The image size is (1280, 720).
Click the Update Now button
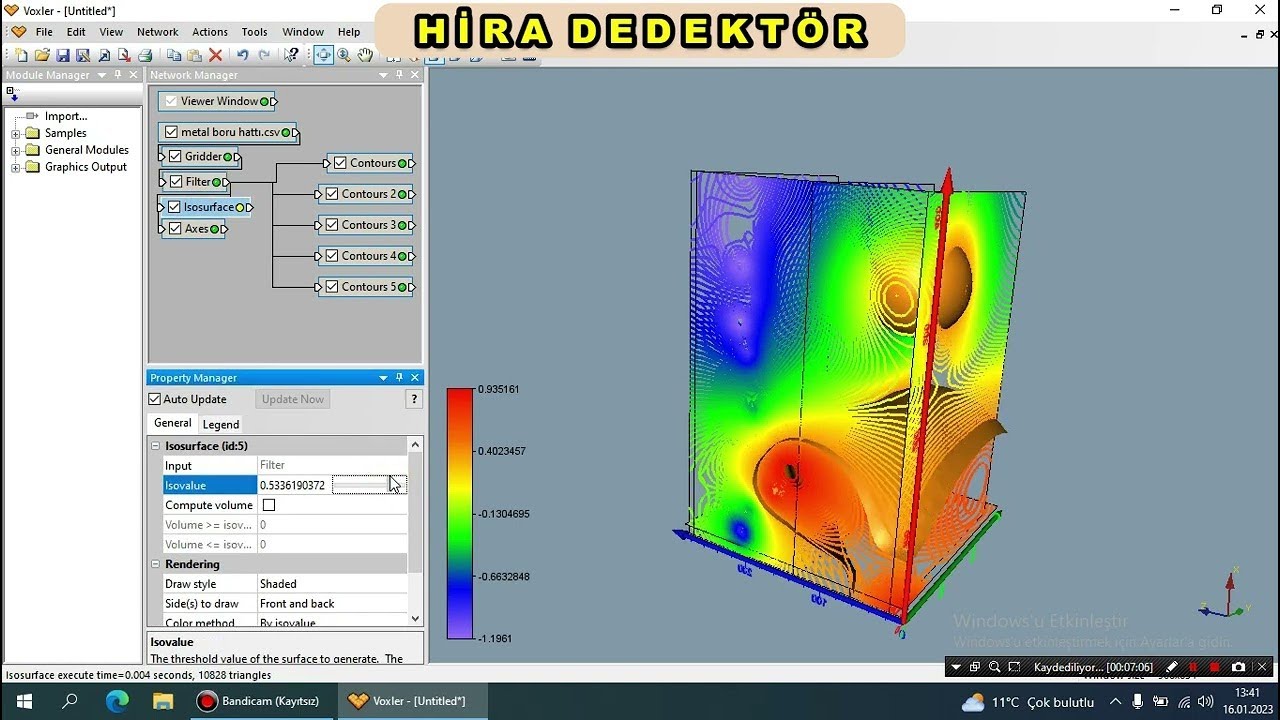tap(293, 399)
